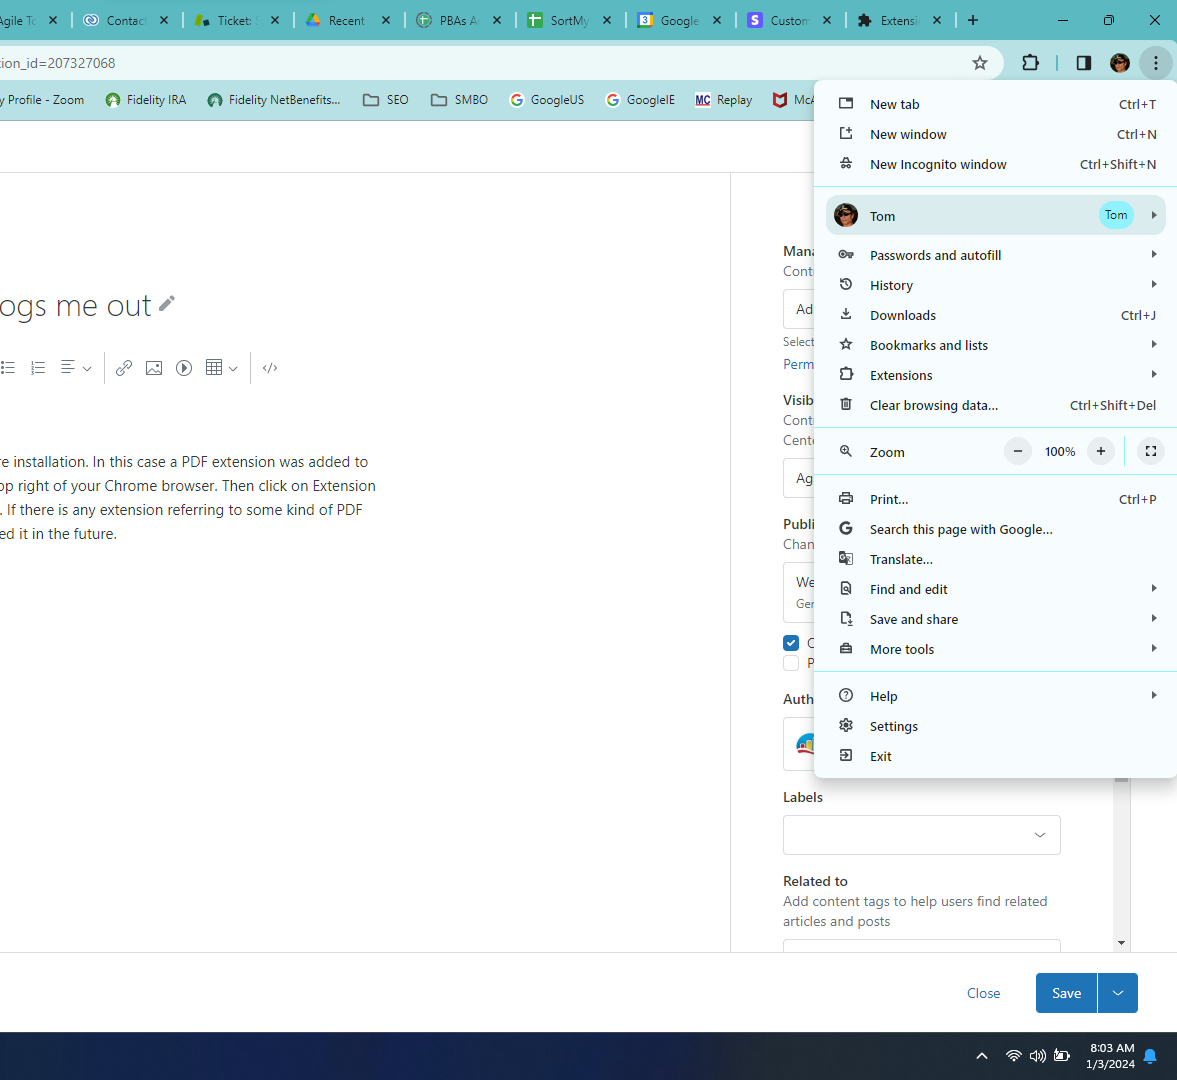Viewport: 1177px width, 1080px height.
Task: Open the Save button's dropdown arrow
Action: click(1118, 993)
